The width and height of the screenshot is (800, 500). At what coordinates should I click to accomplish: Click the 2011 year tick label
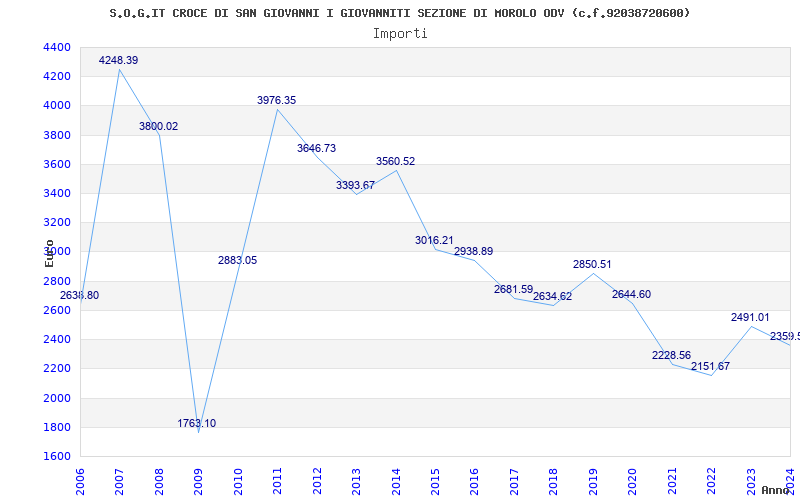[277, 481]
